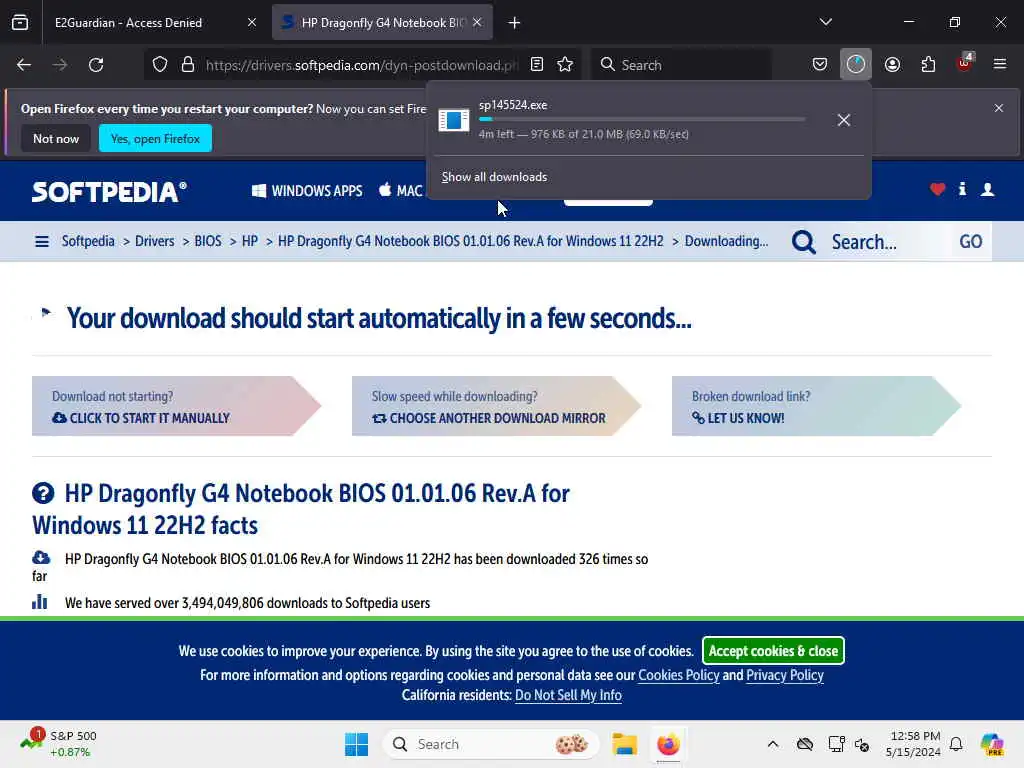This screenshot has height=768, width=1024.
Task: Go to Drivers breadcrumb link
Action: pos(155,241)
